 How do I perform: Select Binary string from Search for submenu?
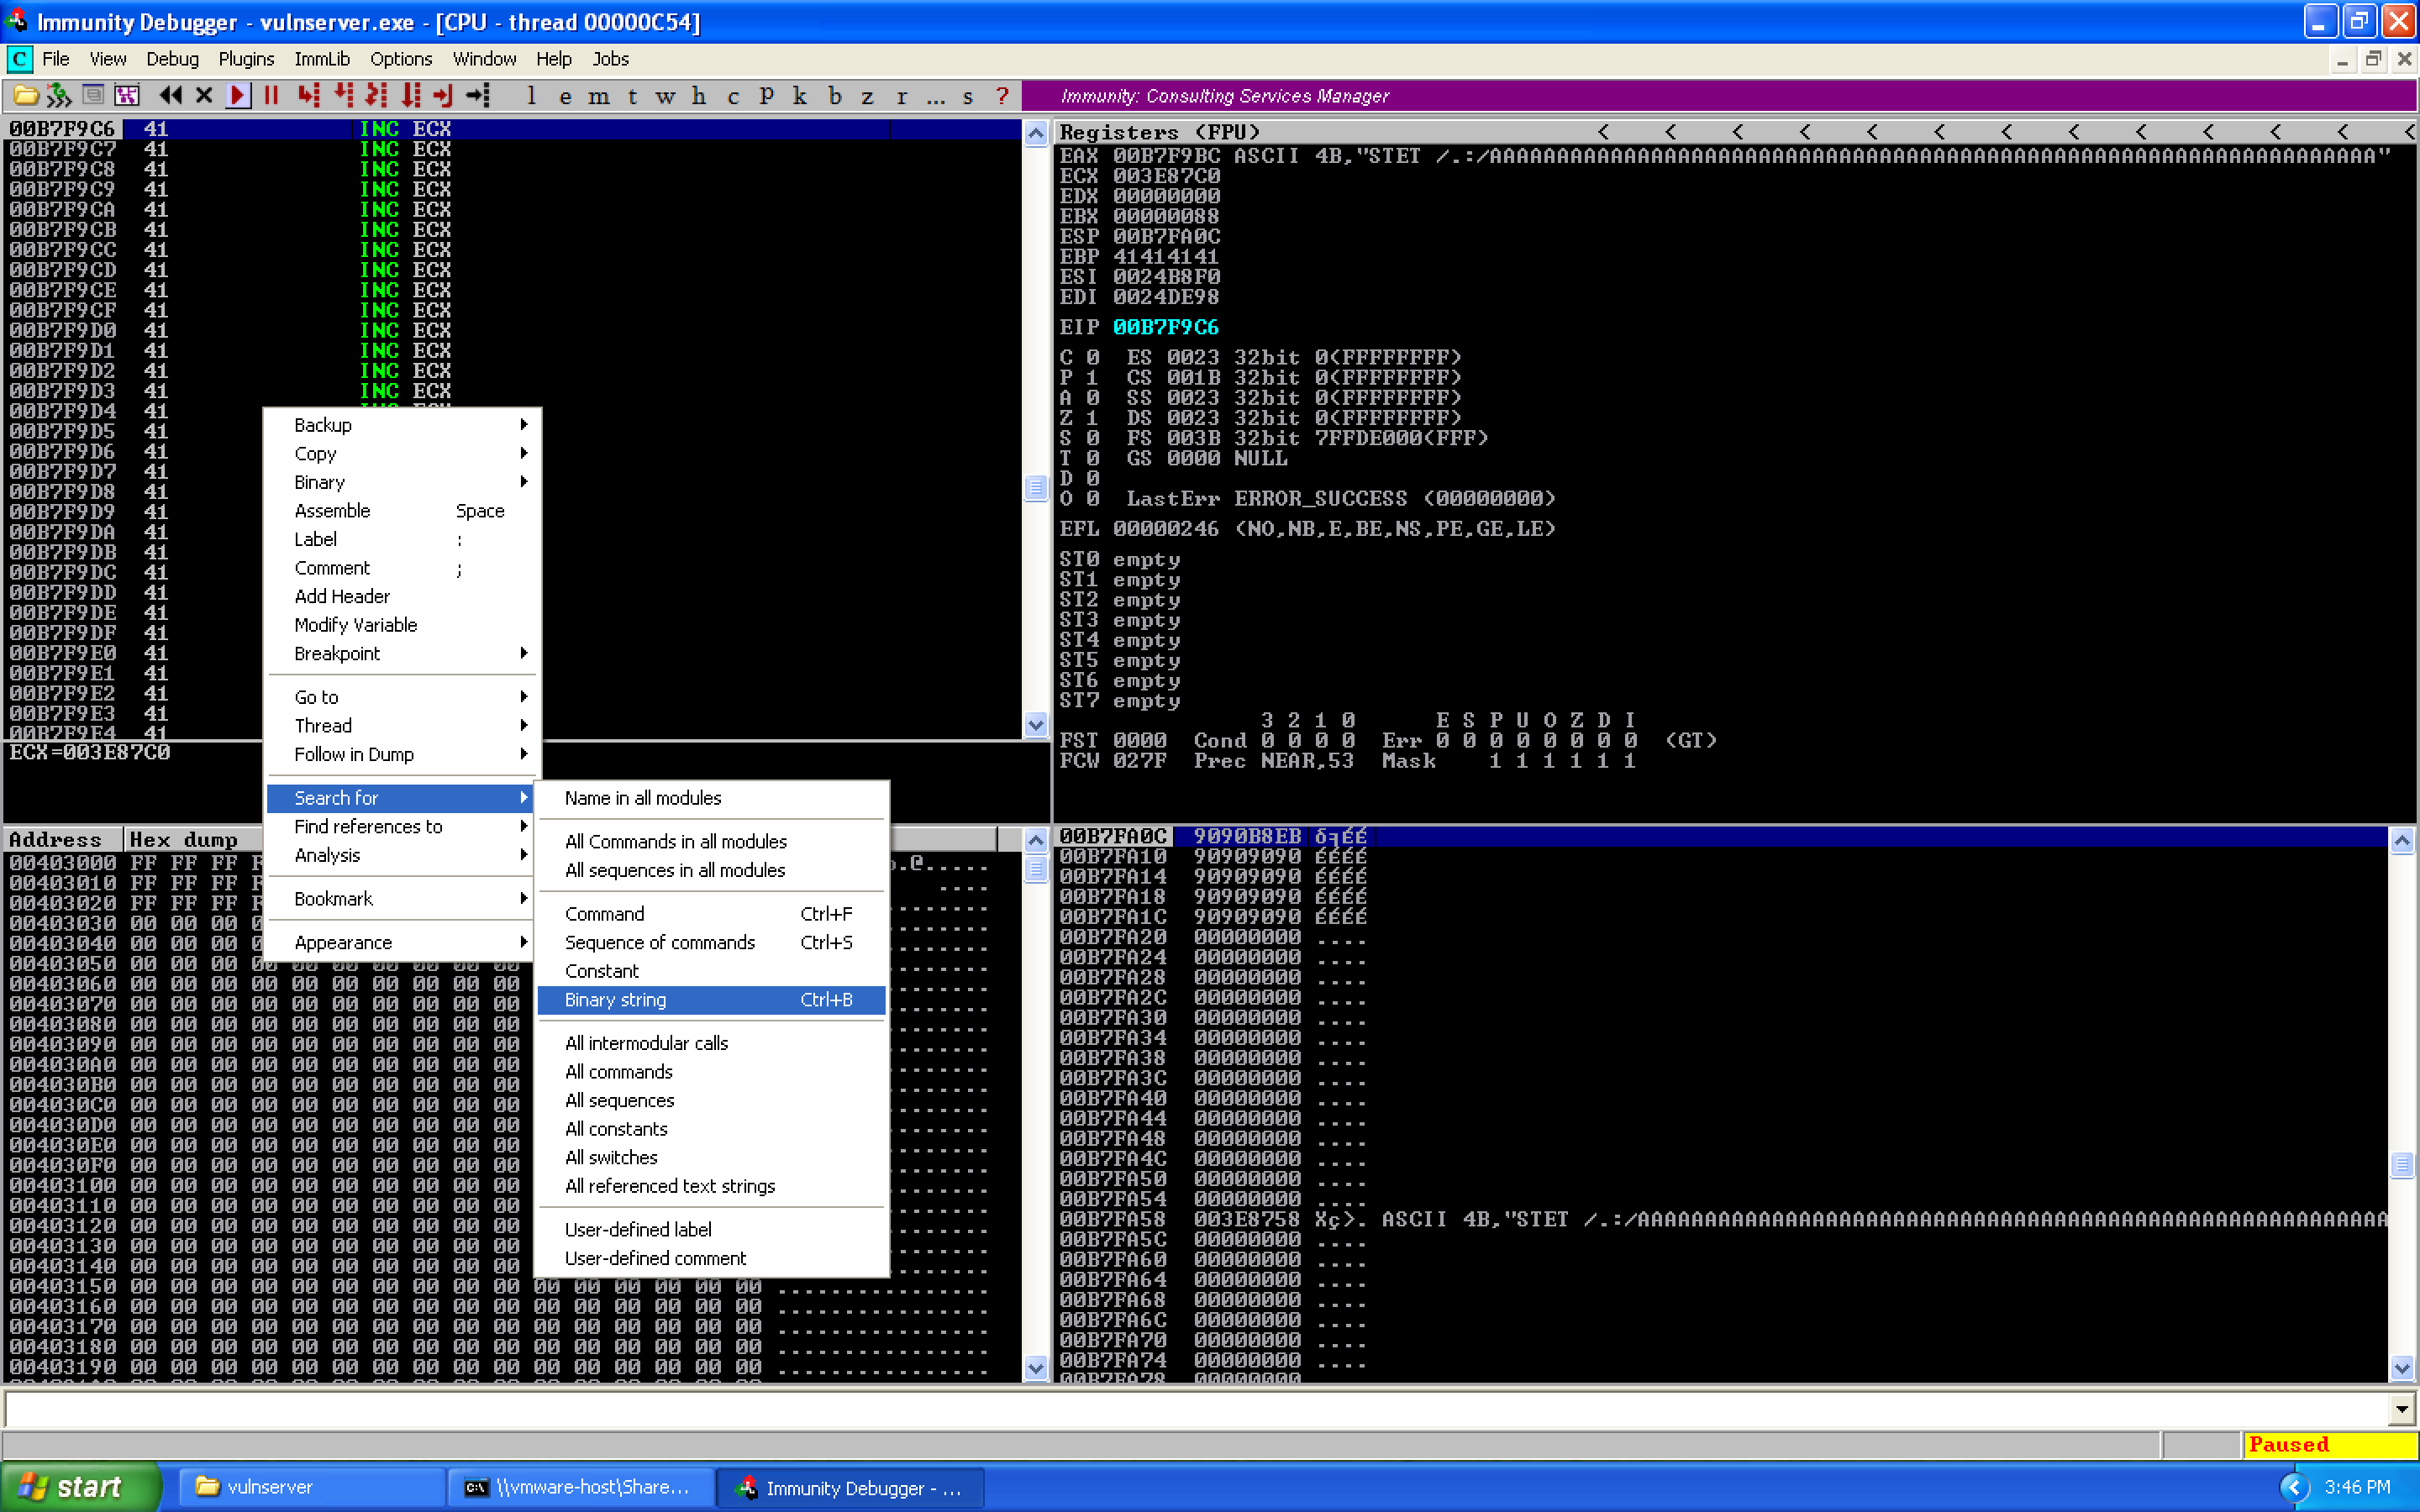click(x=616, y=999)
